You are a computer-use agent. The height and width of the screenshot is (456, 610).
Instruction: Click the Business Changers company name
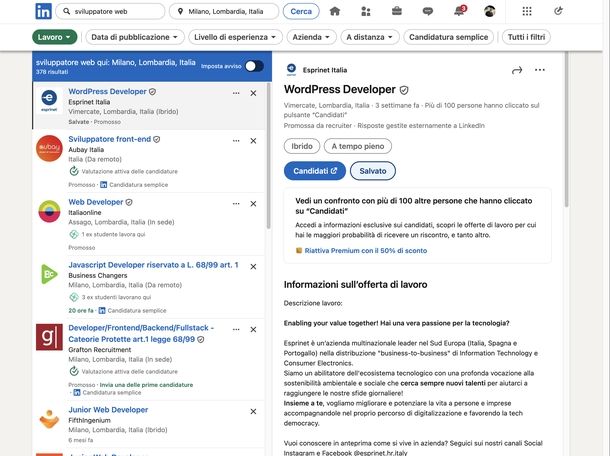98,275
